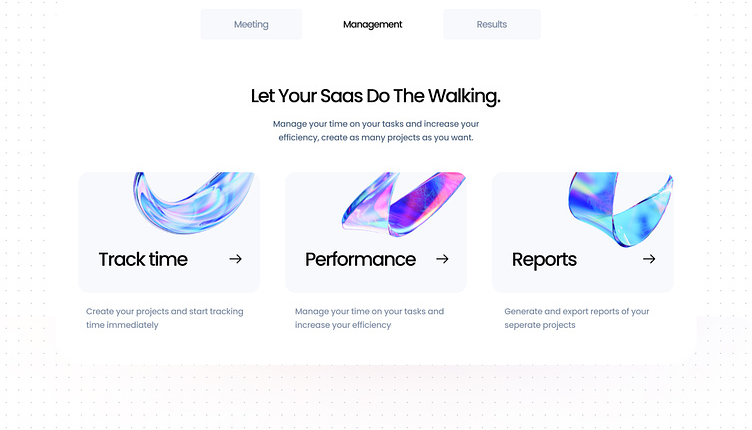Open the Performance card title
Viewport: 752px width, 430px height.
[x=360, y=260]
